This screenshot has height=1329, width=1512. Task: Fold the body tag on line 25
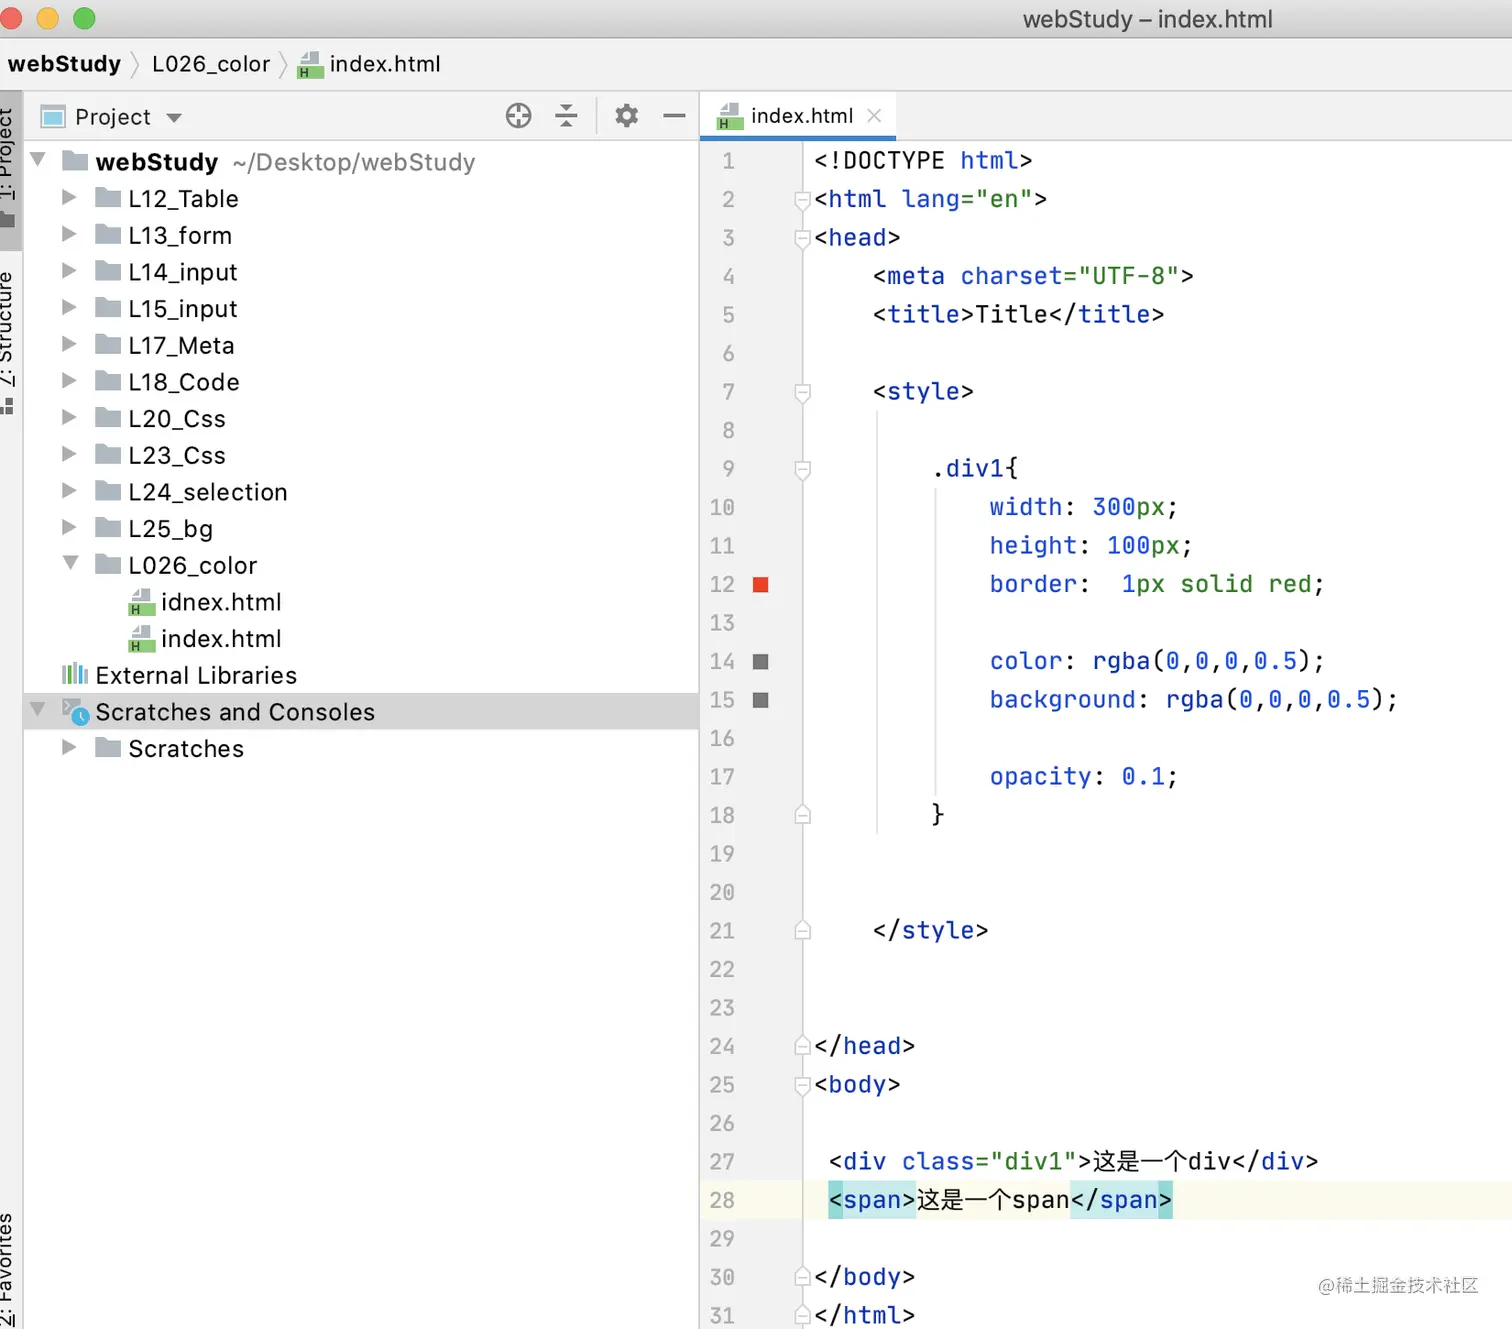click(802, 1085)
